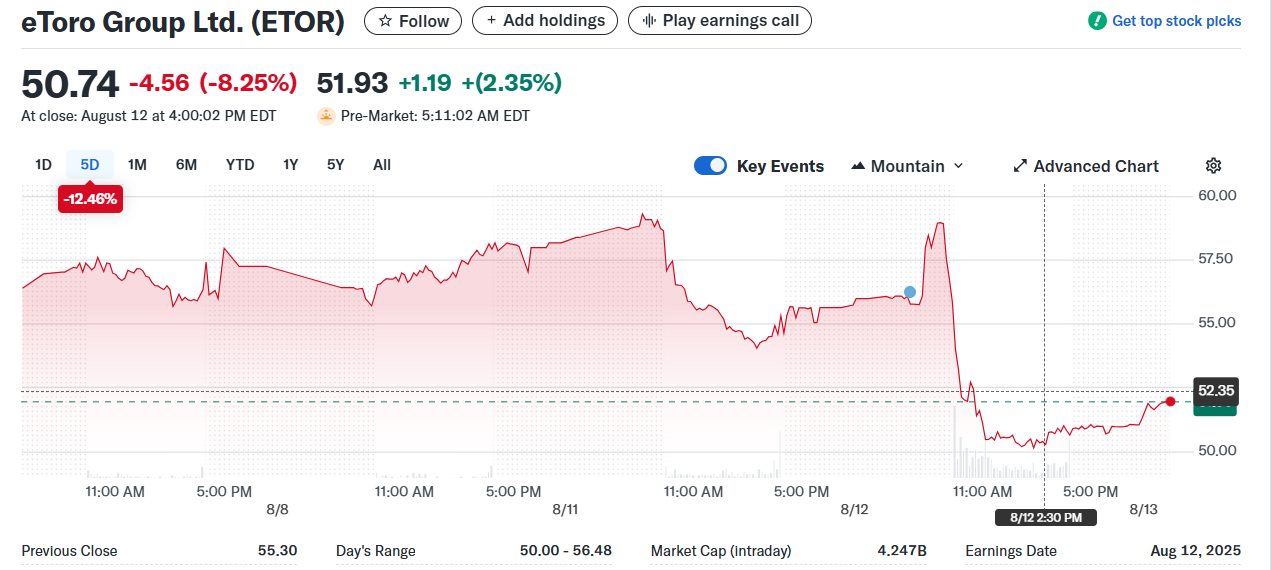This screenshot has height=570, width=1271.
Task: Click the pre-market sunrise icon
Action: click(326, 116)
